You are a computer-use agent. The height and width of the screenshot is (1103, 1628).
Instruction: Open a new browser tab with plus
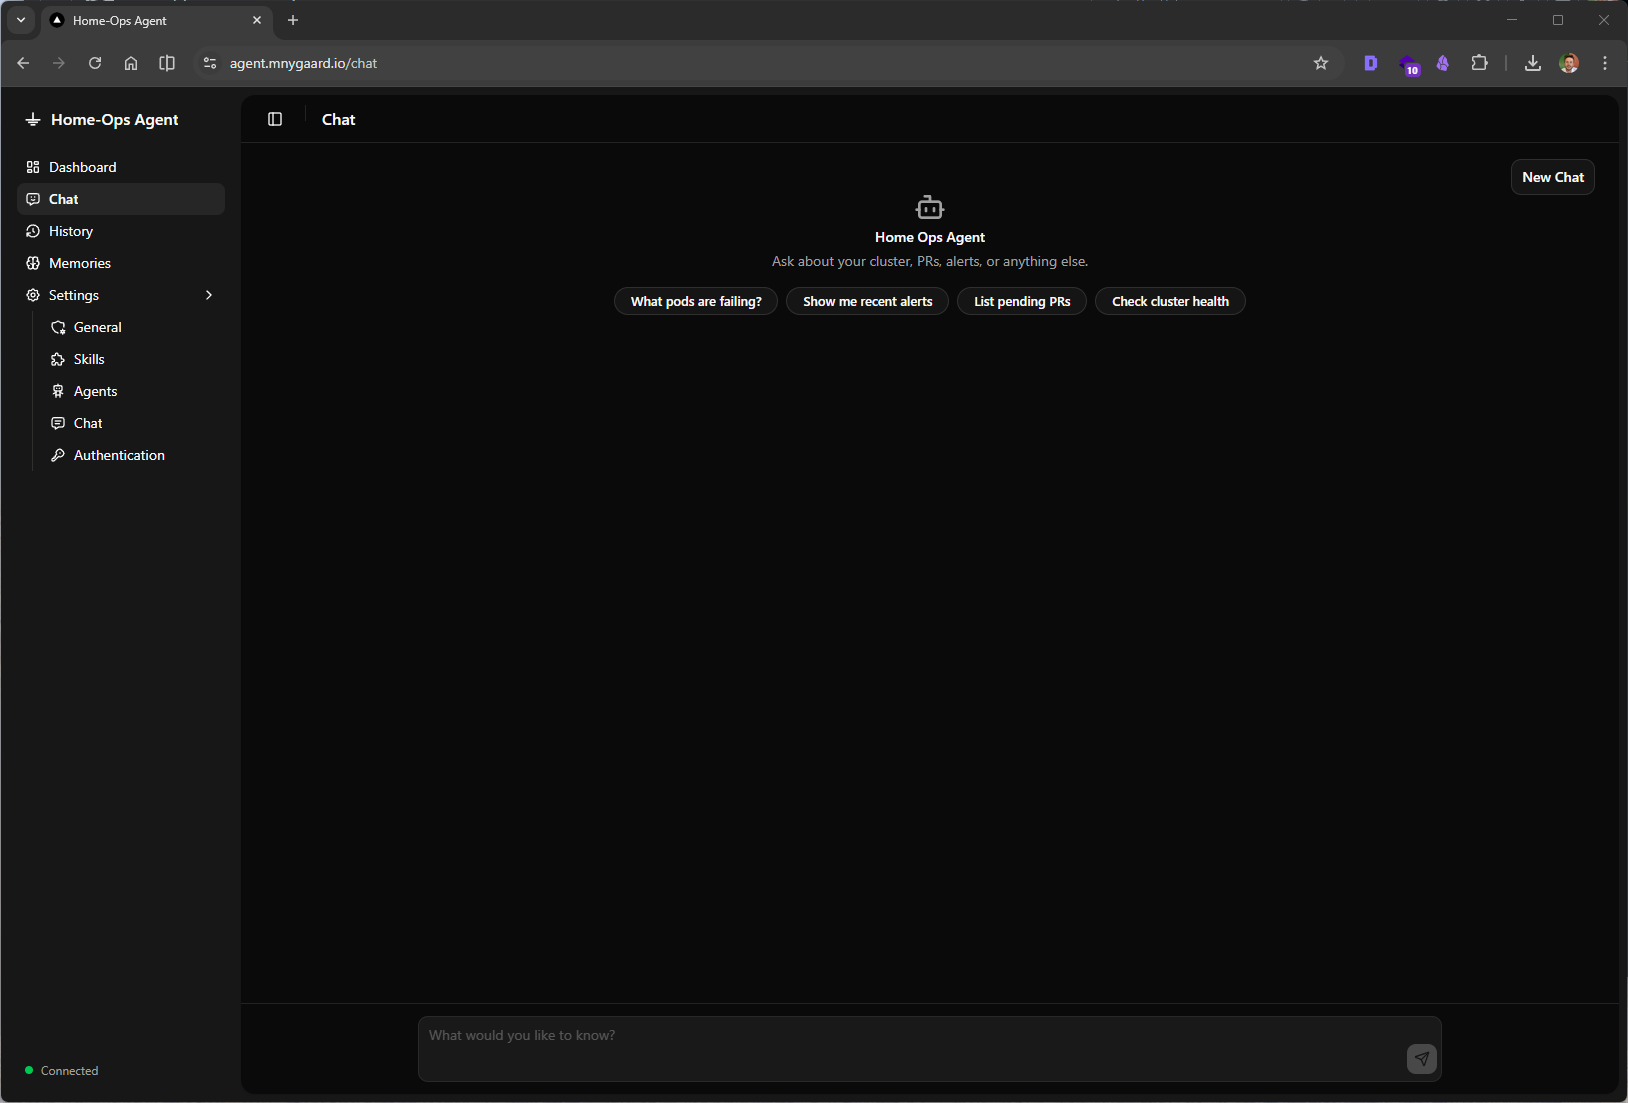[293, 20]
